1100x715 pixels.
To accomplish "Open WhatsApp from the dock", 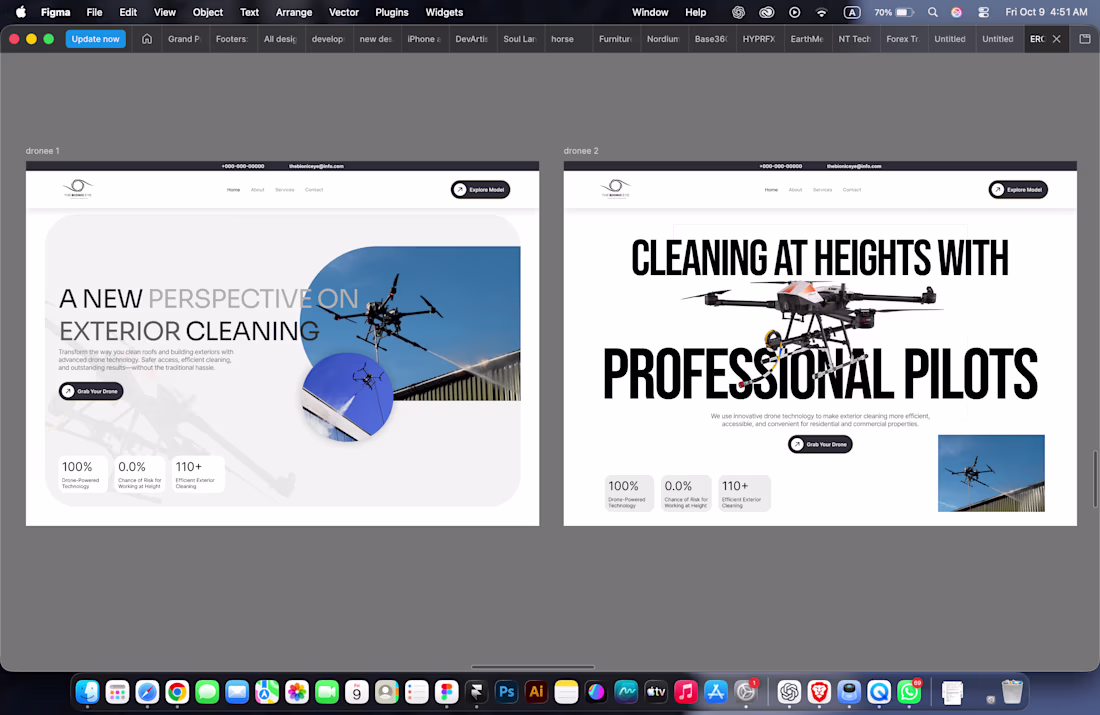I will click(x=909, y=693).
